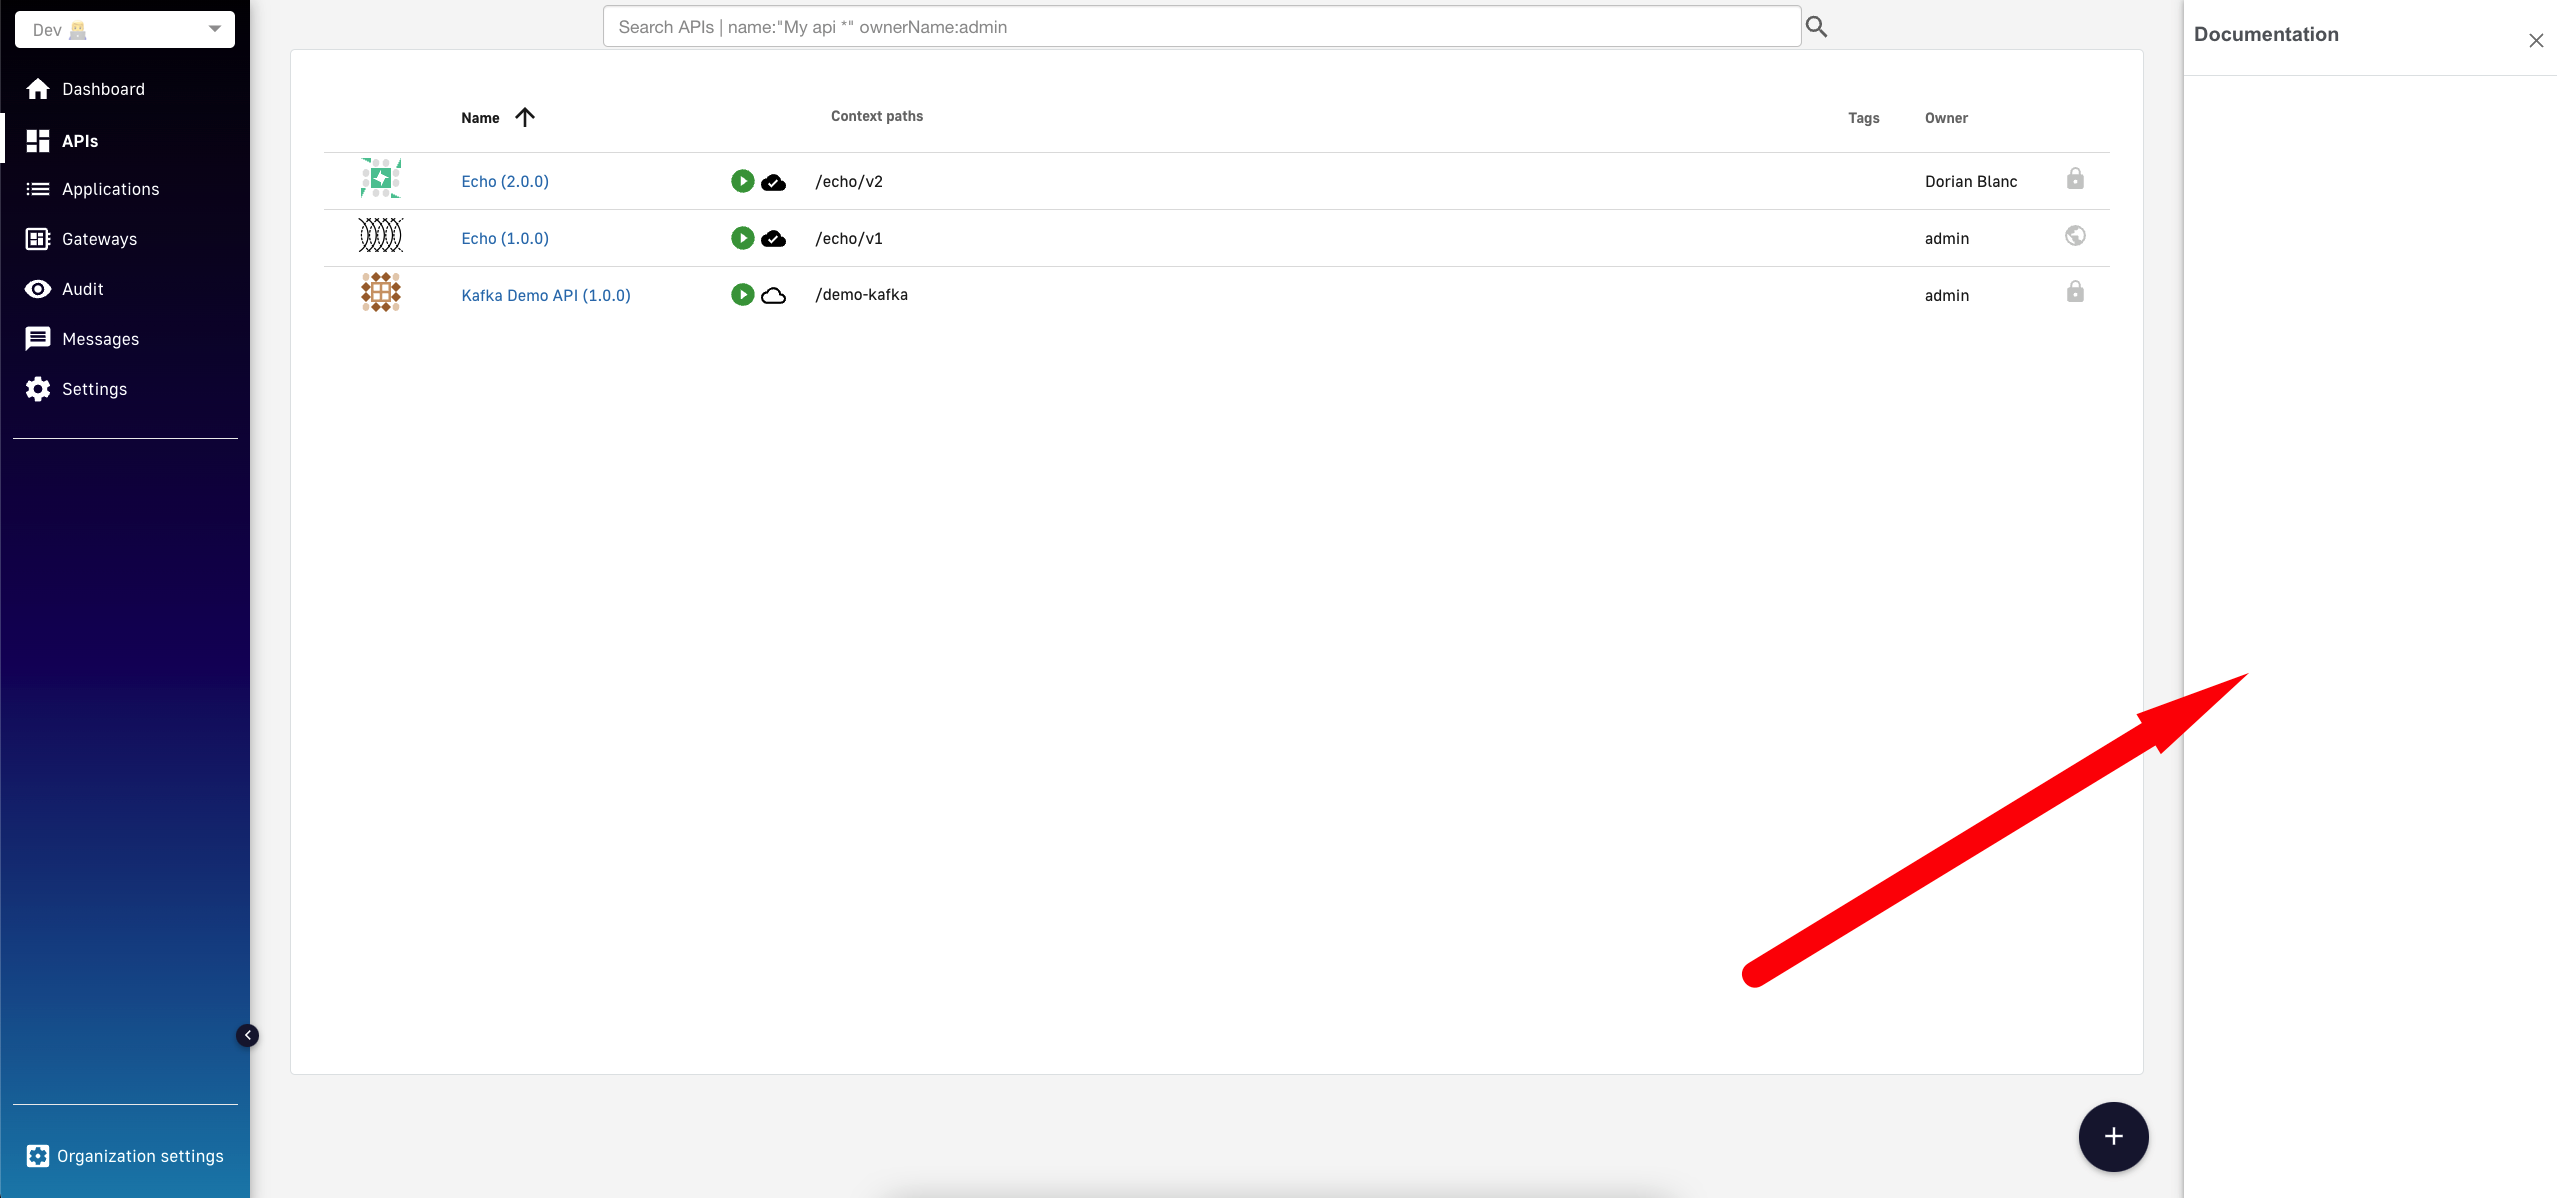
Task: Click the deployed cloud icon next to /echo/v1
Action: point(772,238)
